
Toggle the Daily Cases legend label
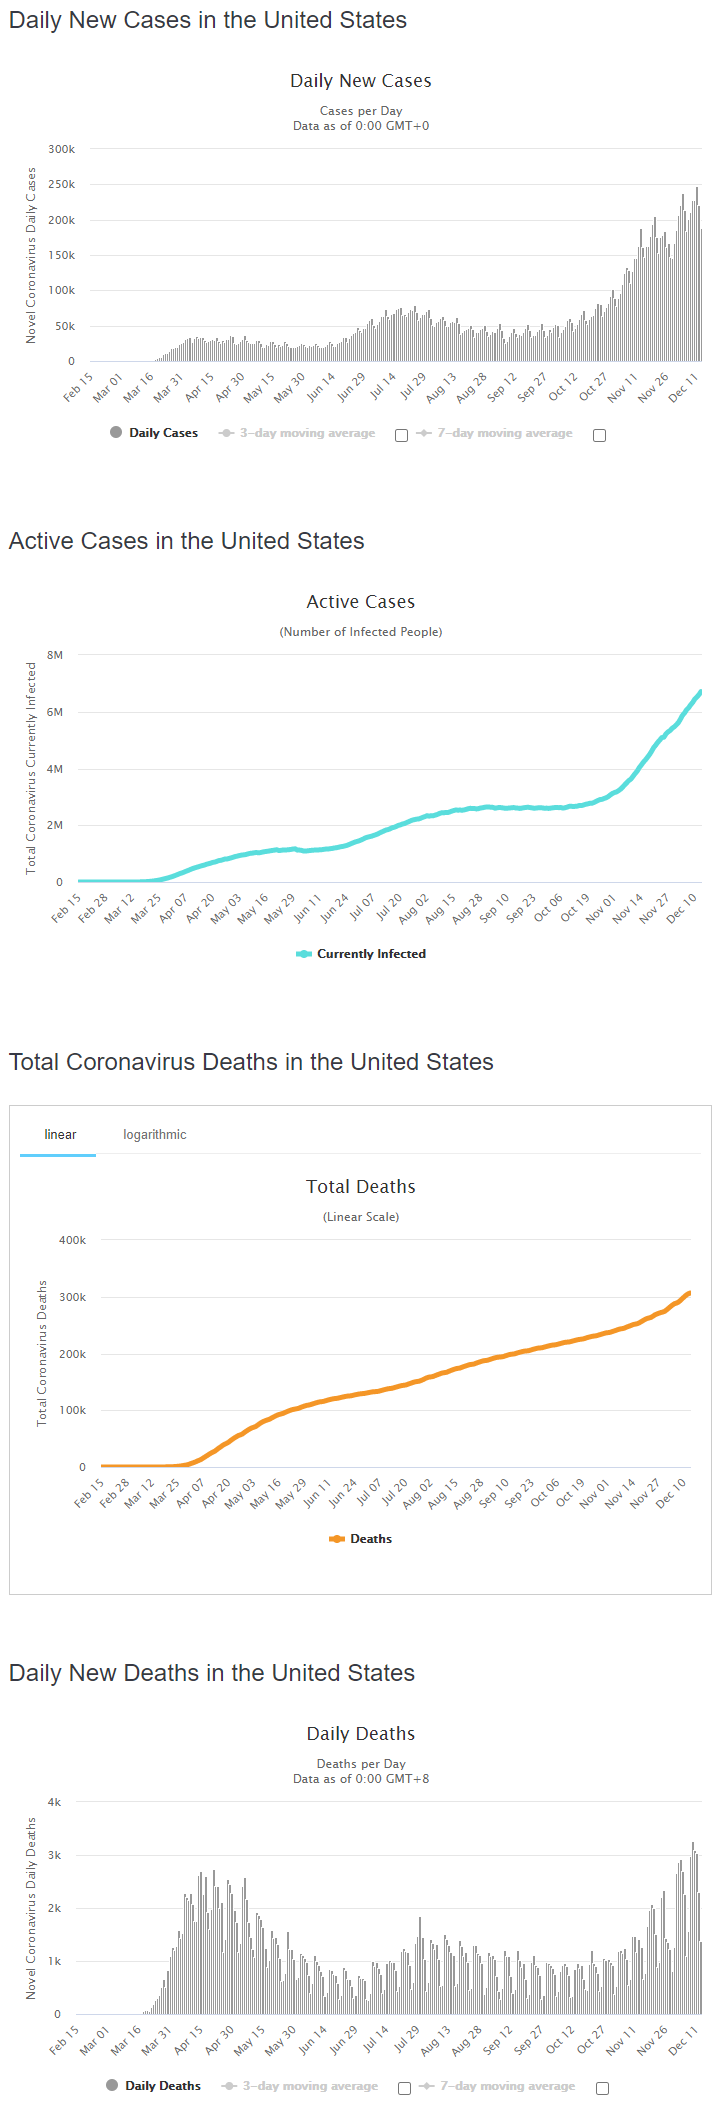coord(163,433)
